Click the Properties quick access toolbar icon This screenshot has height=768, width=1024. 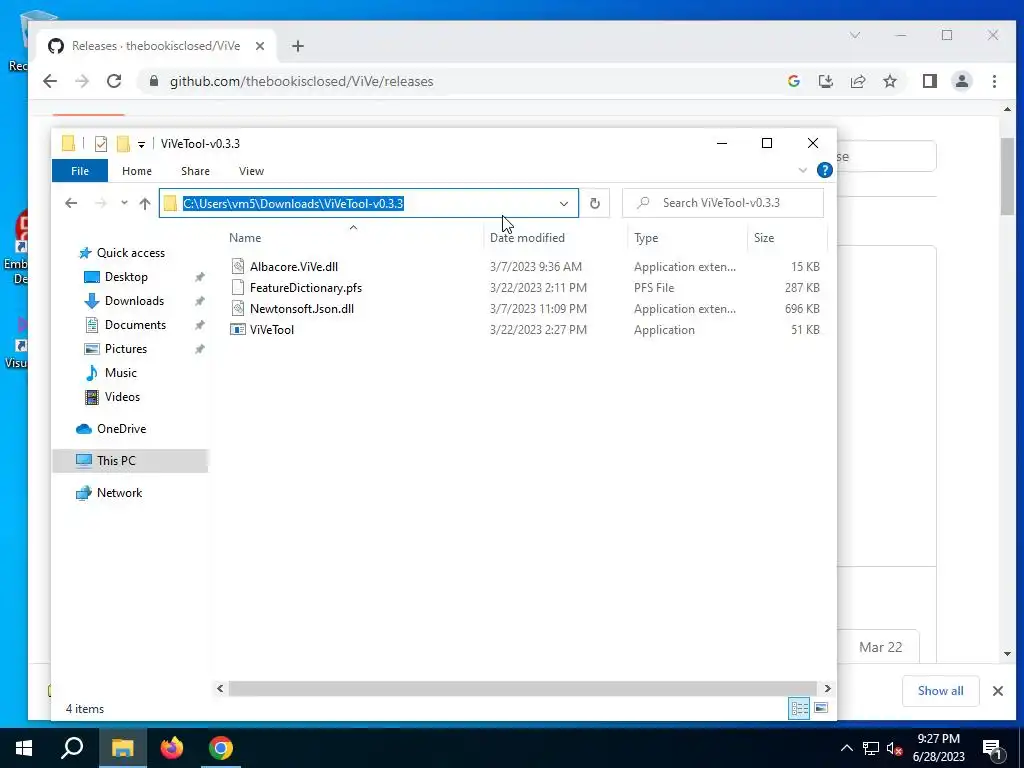click(101, 144)
